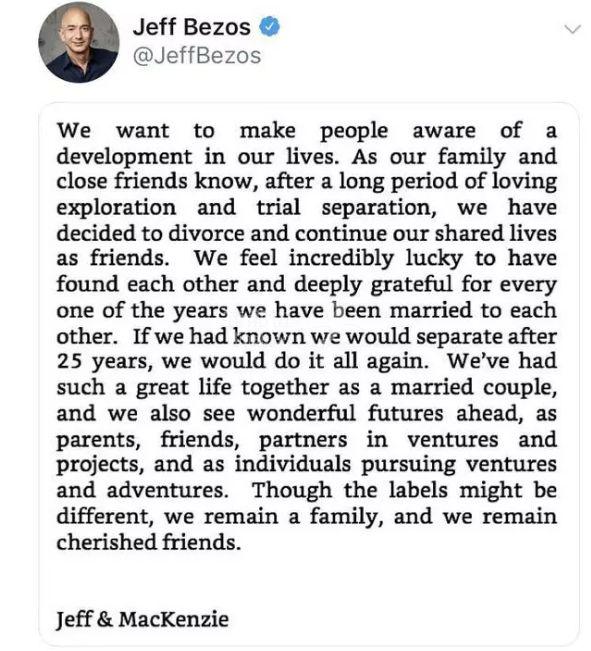Screen dimensions: 591x651
Task: Click the 'Though the labels might be' text
Action: tap(404, 490)
